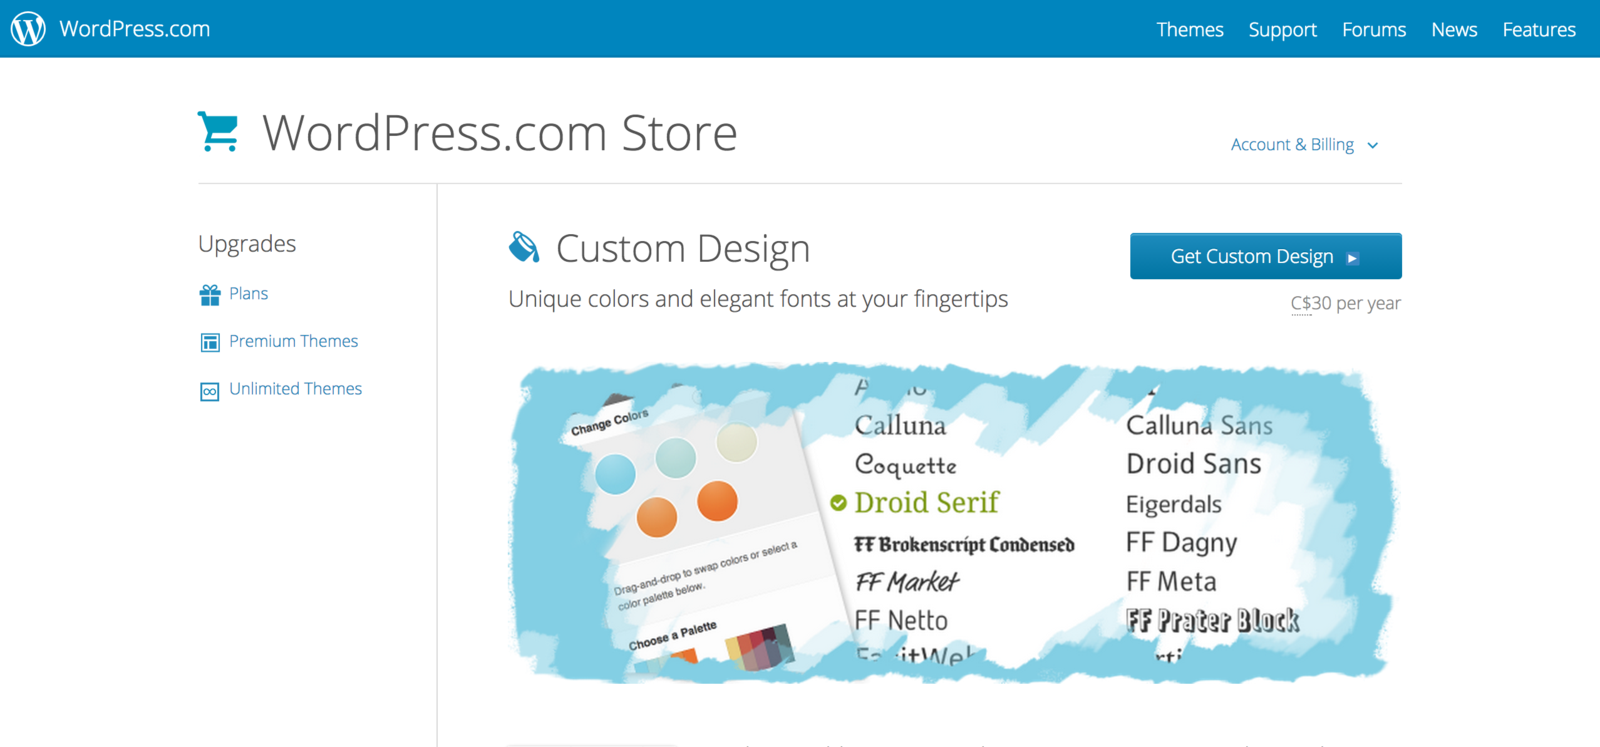
Task: Click the Premium Themes layout icon
Action: 210,342
